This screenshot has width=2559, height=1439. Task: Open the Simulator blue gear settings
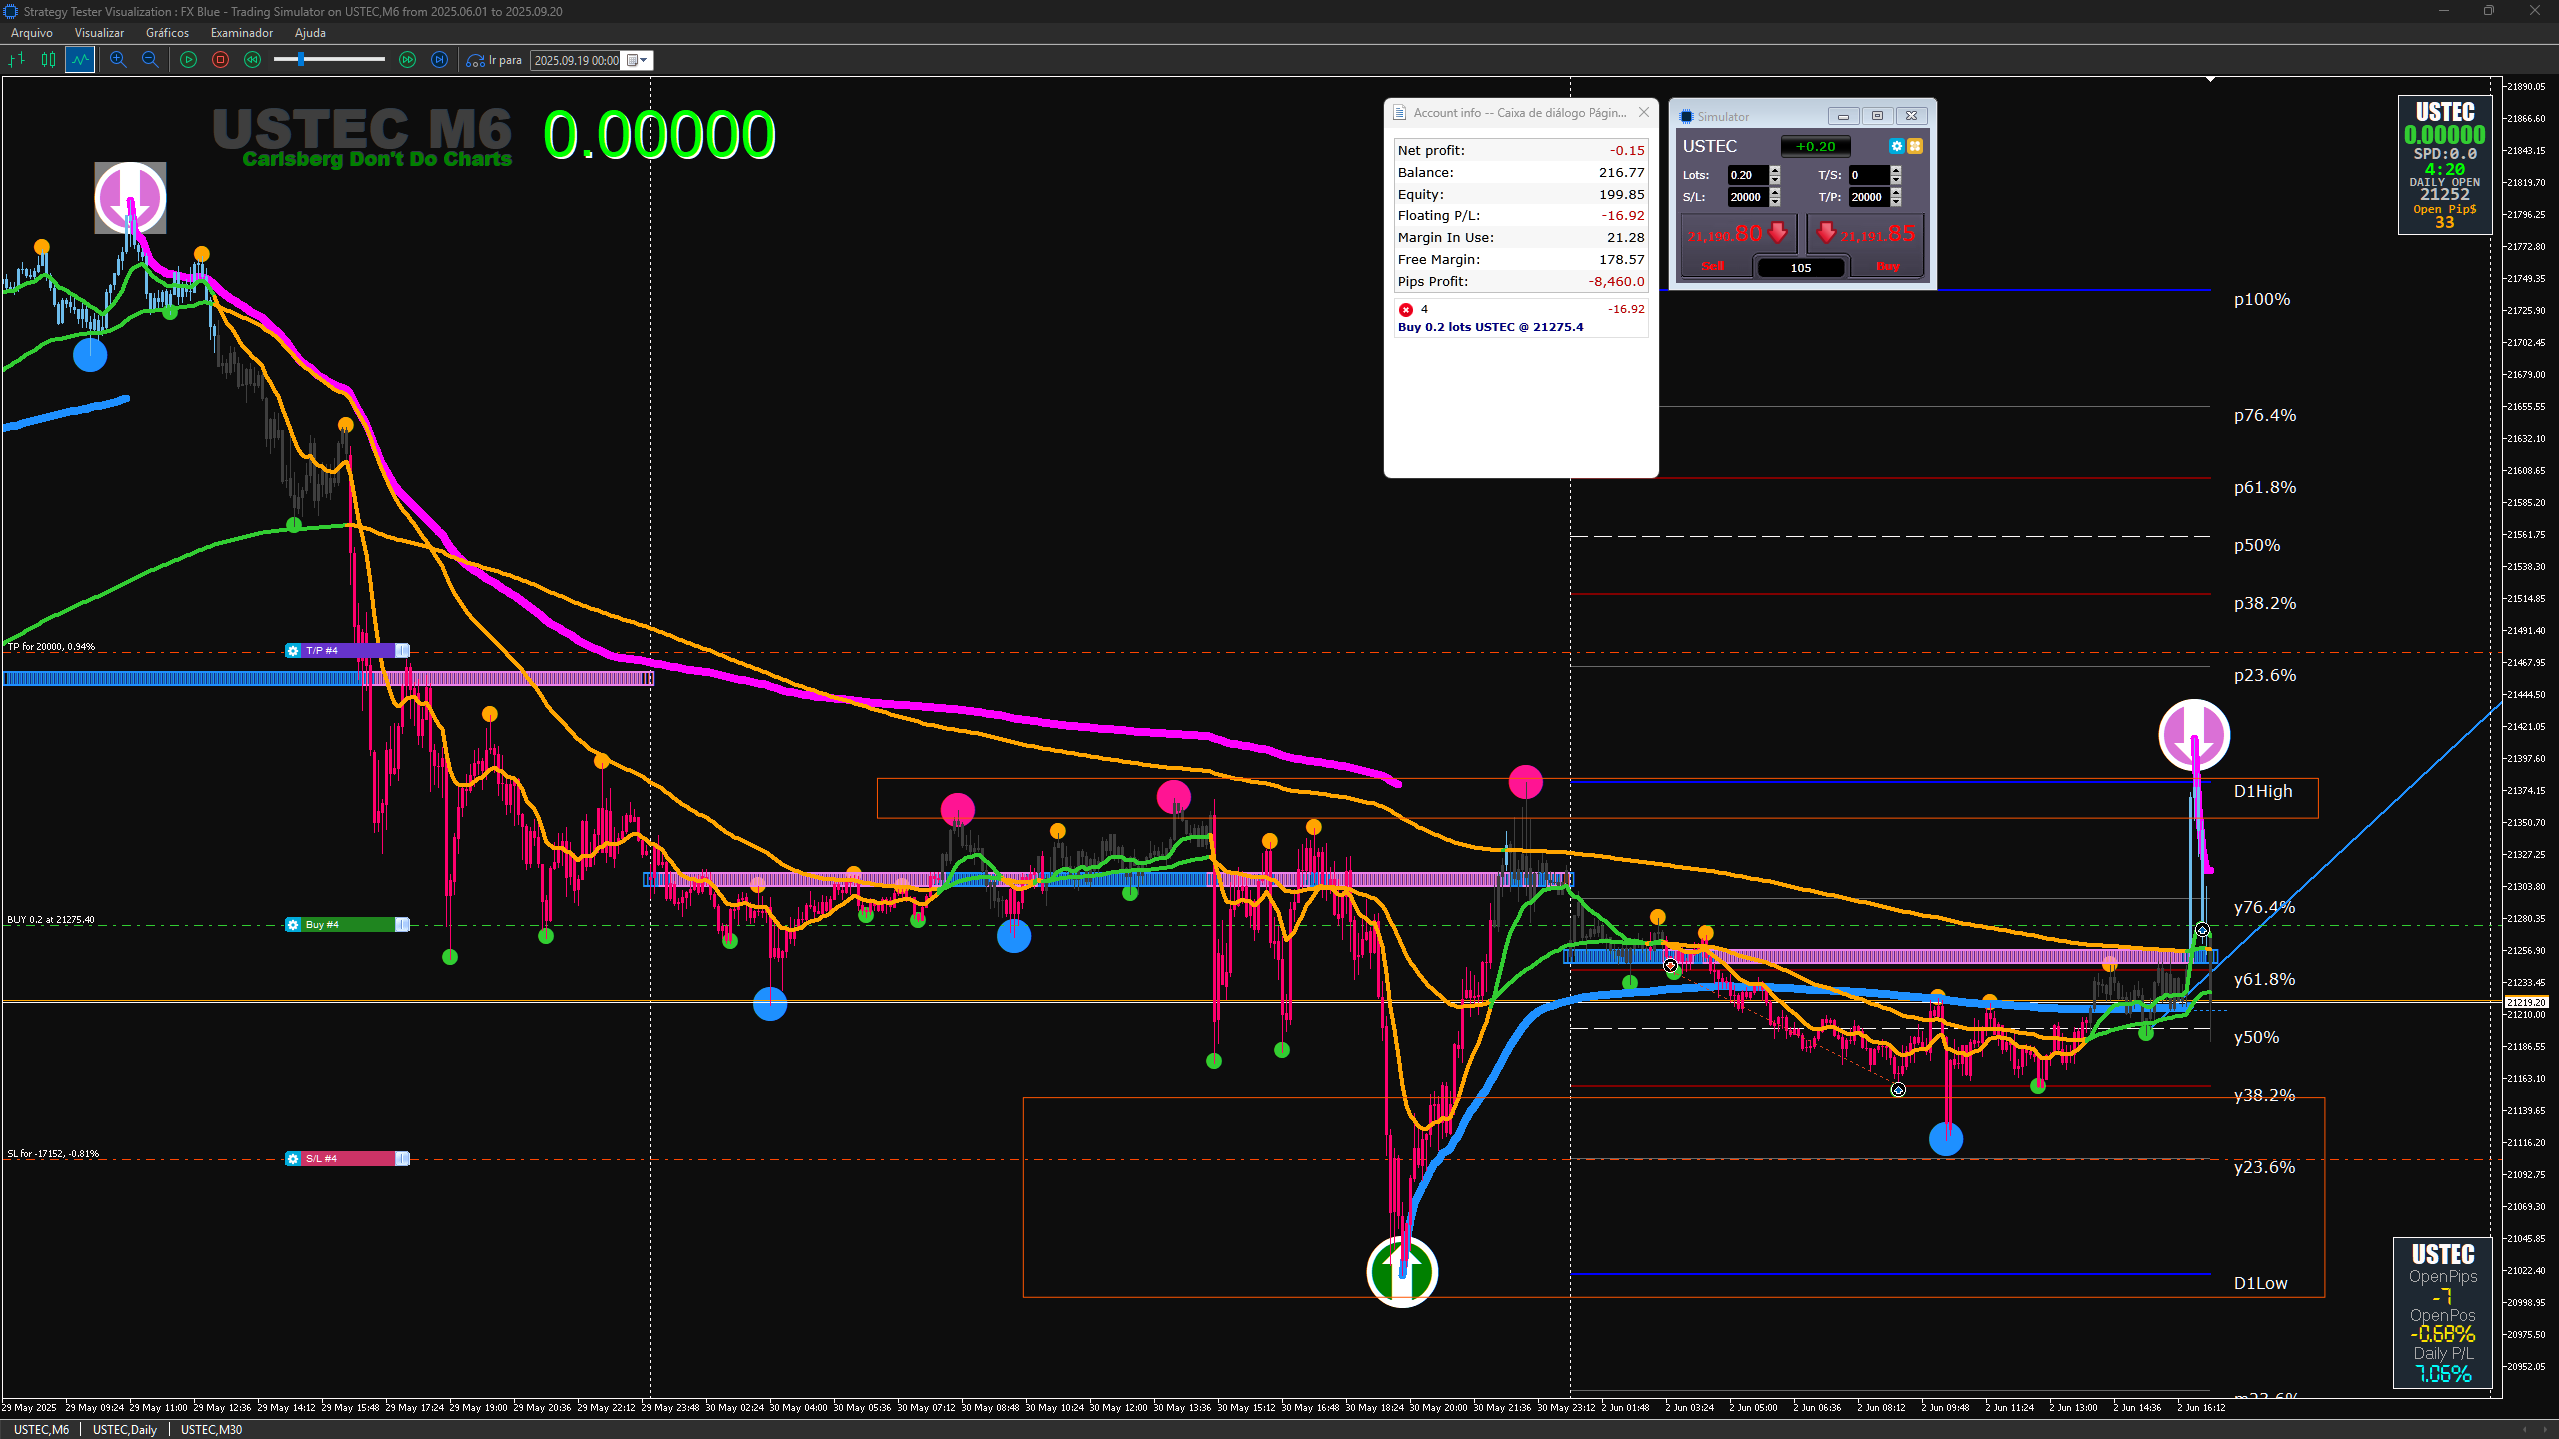pyautogui.click(x=1896, y=146)
